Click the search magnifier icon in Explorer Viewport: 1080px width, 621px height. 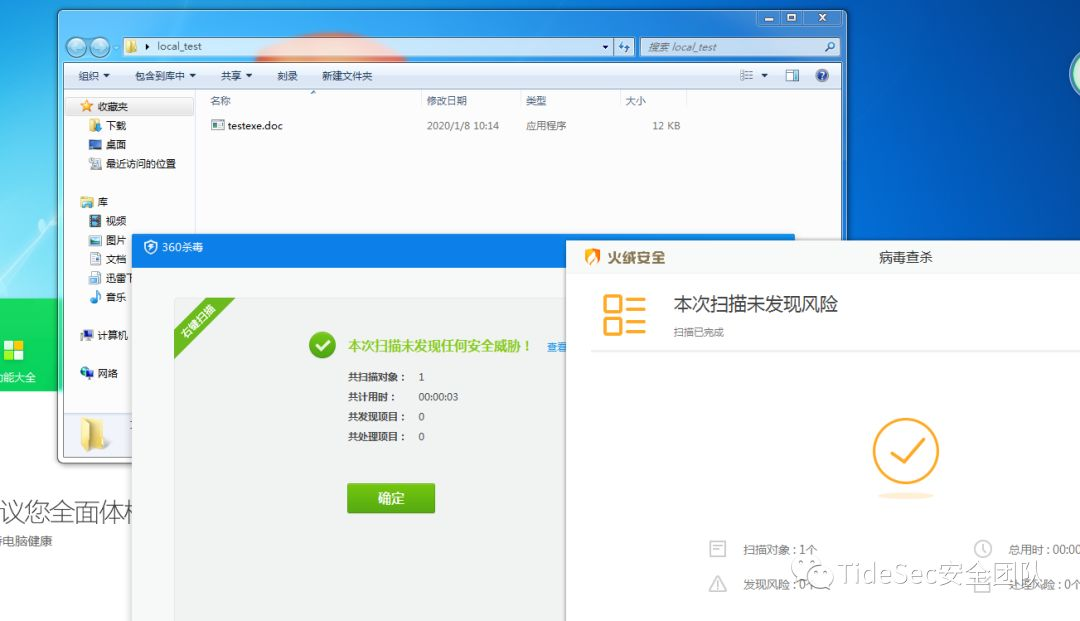click(x=829, y=47)
